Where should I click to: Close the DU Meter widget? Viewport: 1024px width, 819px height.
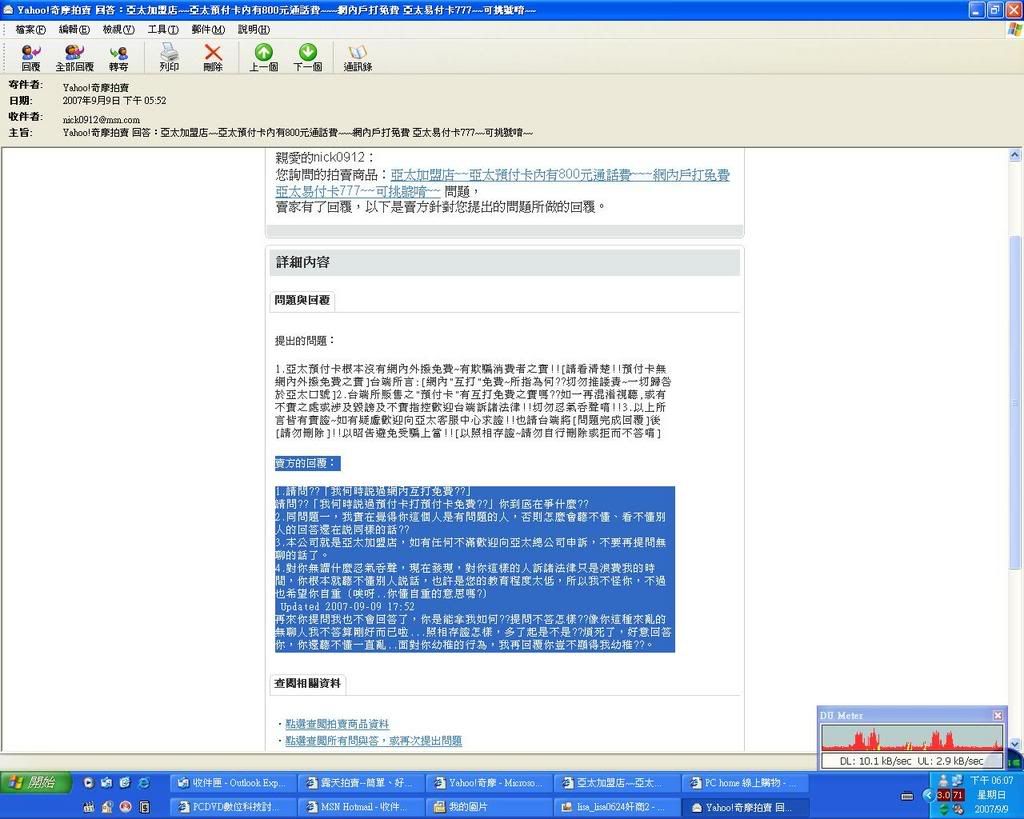998,715
